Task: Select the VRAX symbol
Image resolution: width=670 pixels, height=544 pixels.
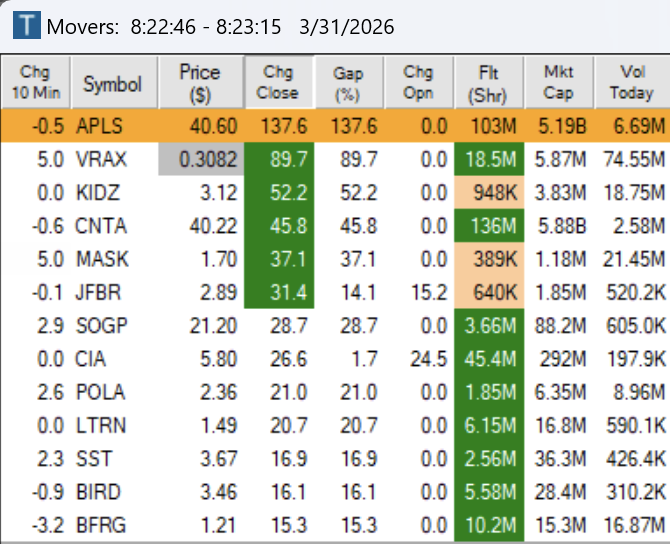Action: pos(101,159)
